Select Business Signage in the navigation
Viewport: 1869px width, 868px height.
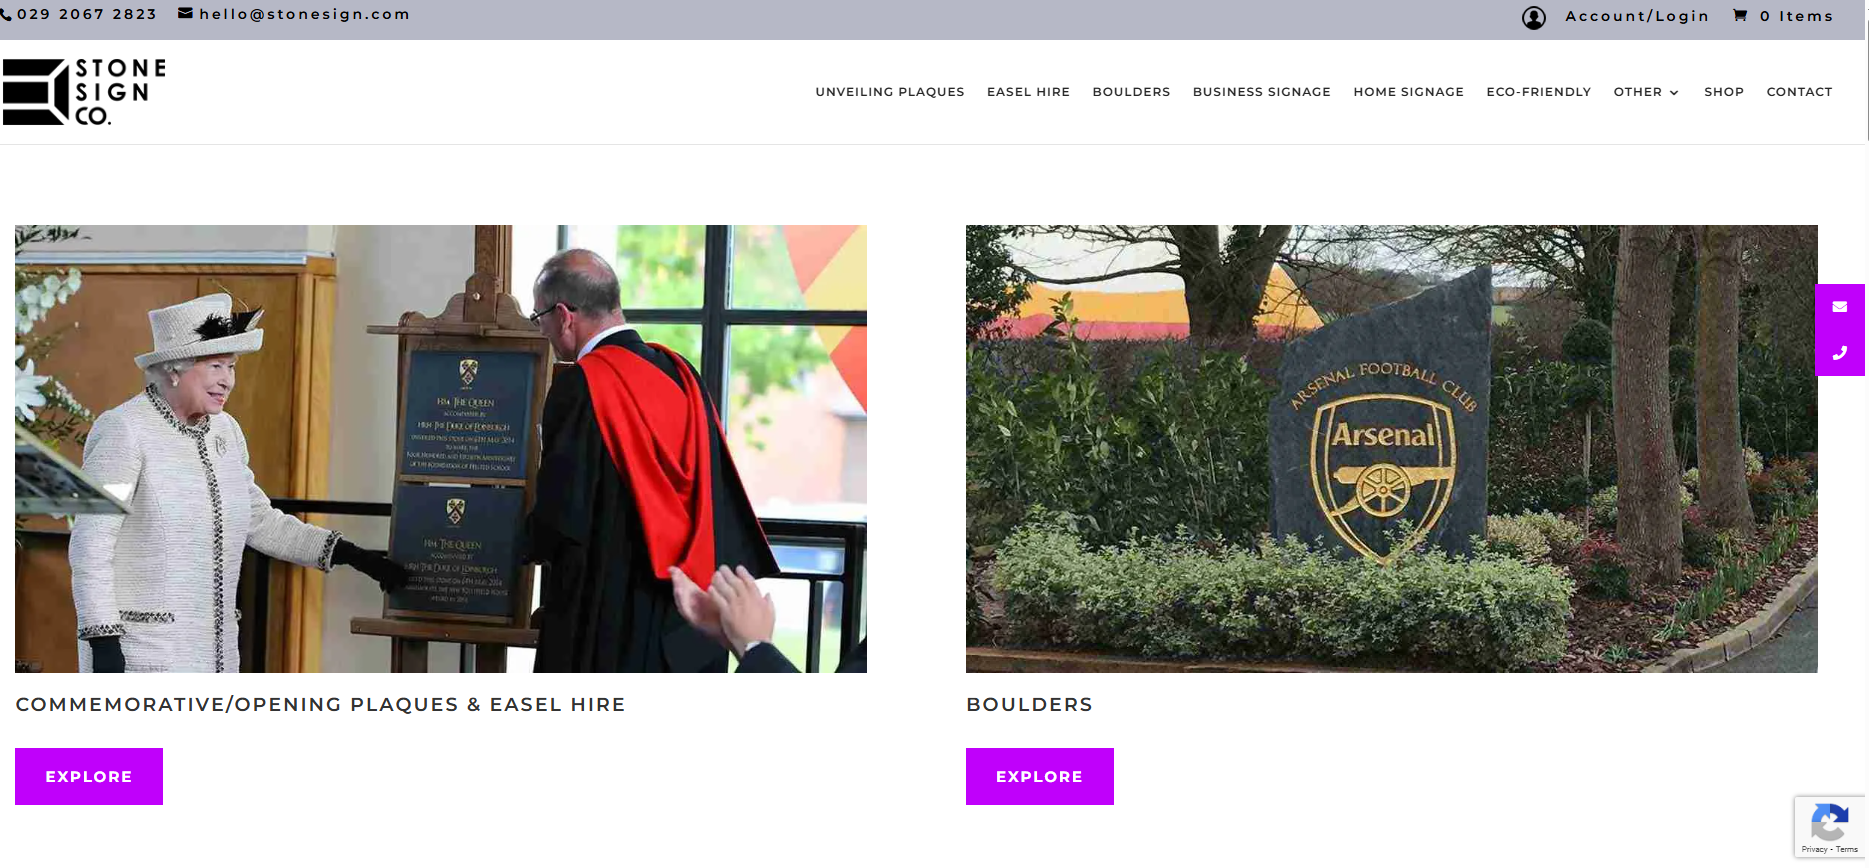coord(1261,92)
